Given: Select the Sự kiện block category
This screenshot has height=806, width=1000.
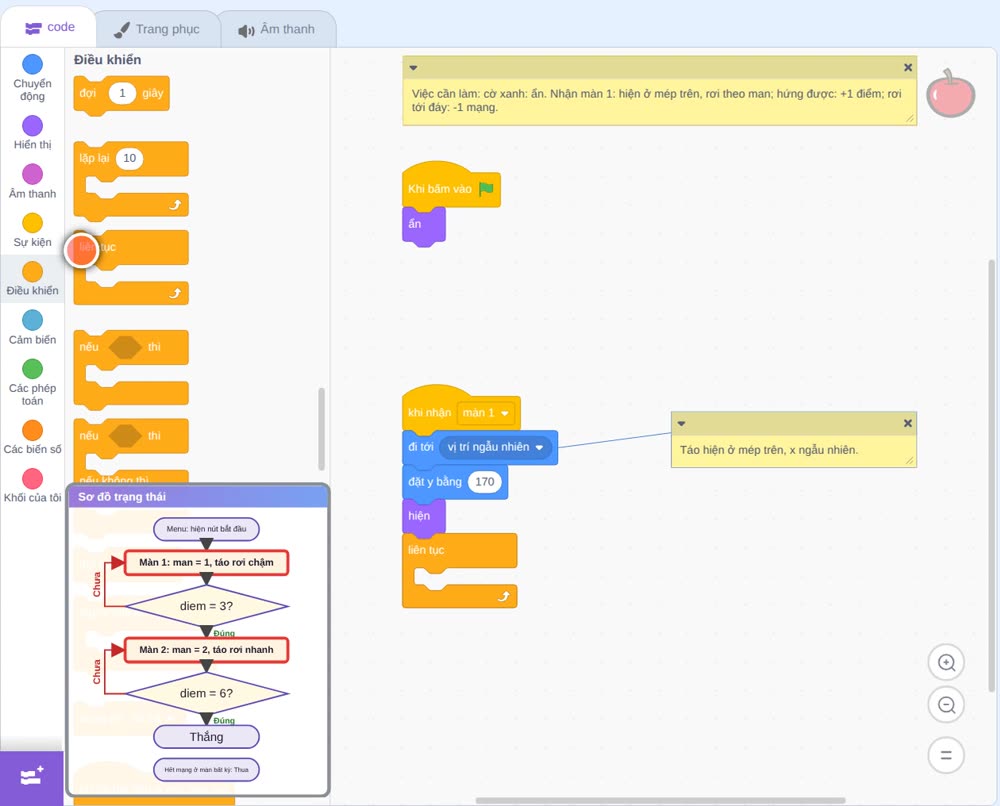Looking at the screenshot, I should pos(33,230).
